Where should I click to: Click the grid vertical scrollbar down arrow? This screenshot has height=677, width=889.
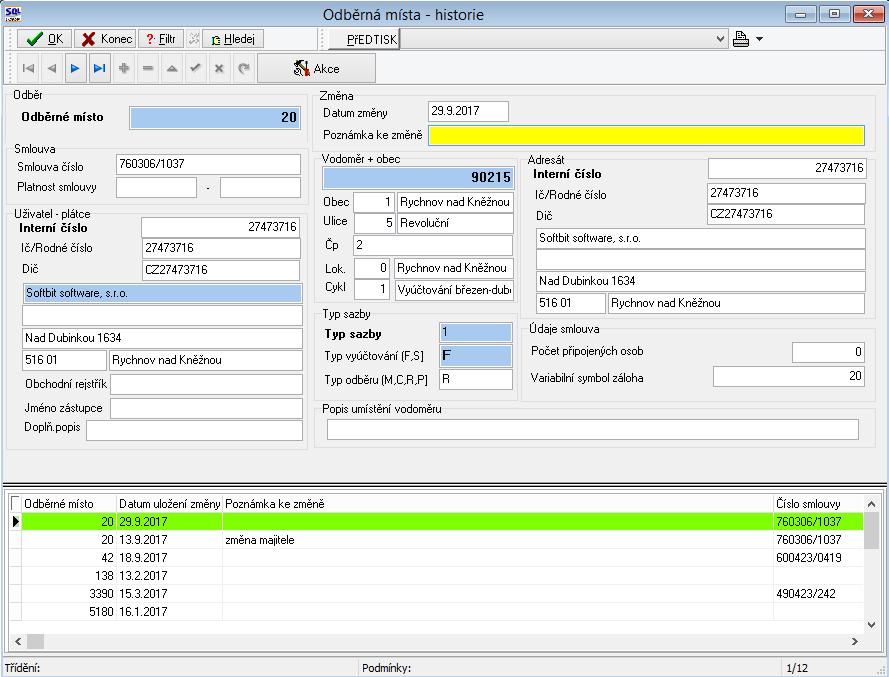[x=871, y=625]
